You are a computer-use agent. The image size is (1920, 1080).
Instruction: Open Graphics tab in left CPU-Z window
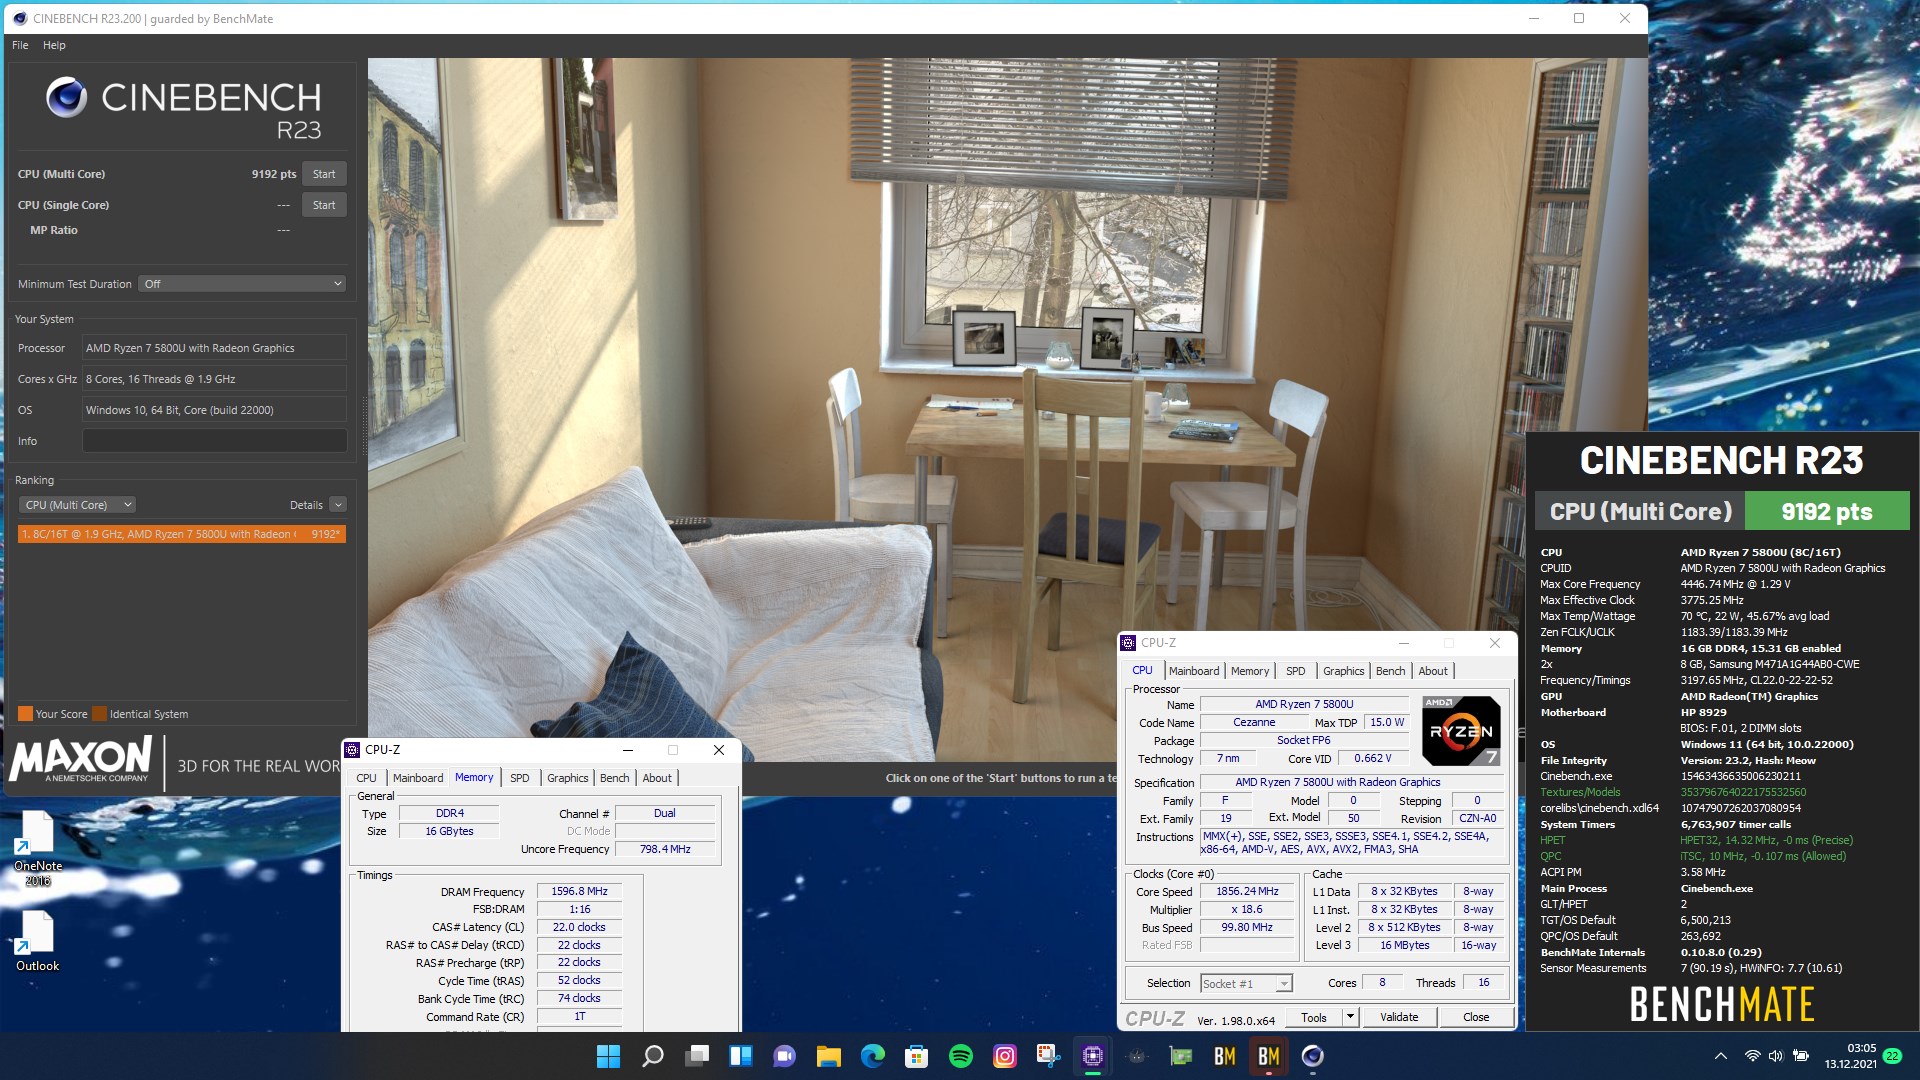pos(567,778)
